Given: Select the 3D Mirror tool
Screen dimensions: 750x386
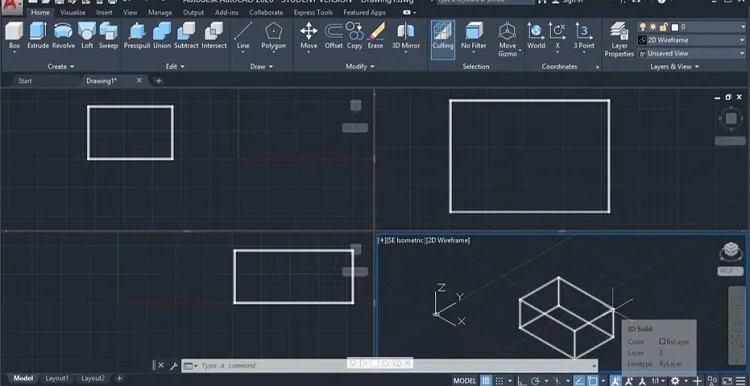Looking at the screenshot, I should 406,36.
